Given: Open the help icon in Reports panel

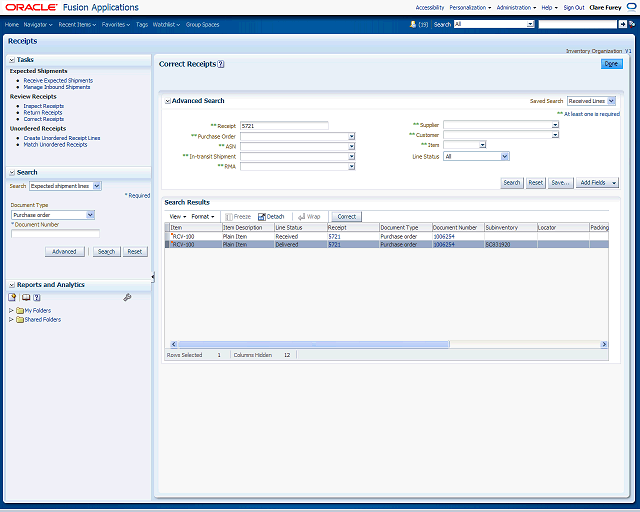Looking at the screenshot, I should coord(36,297).
